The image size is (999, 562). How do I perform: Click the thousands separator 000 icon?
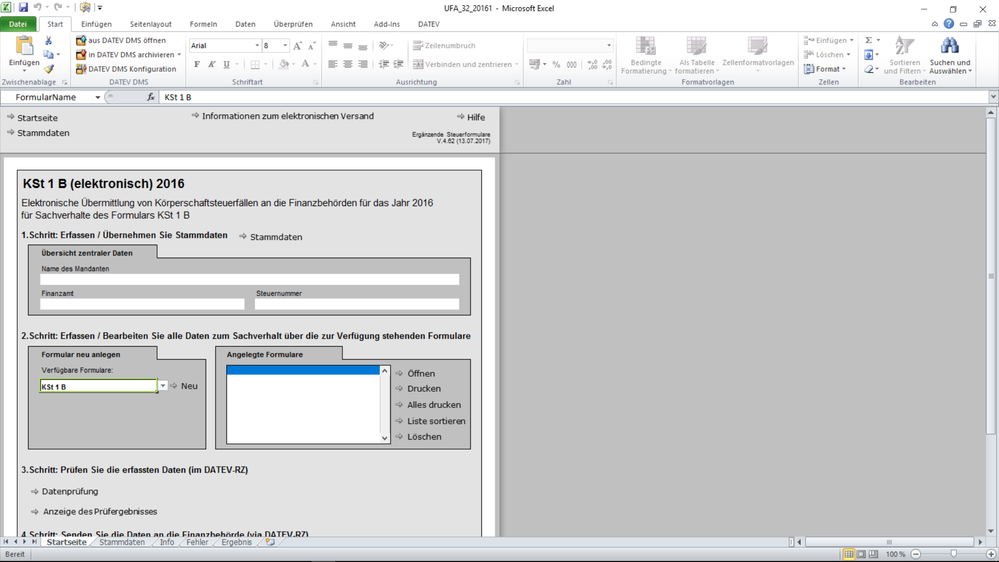(x=571, y=64)
